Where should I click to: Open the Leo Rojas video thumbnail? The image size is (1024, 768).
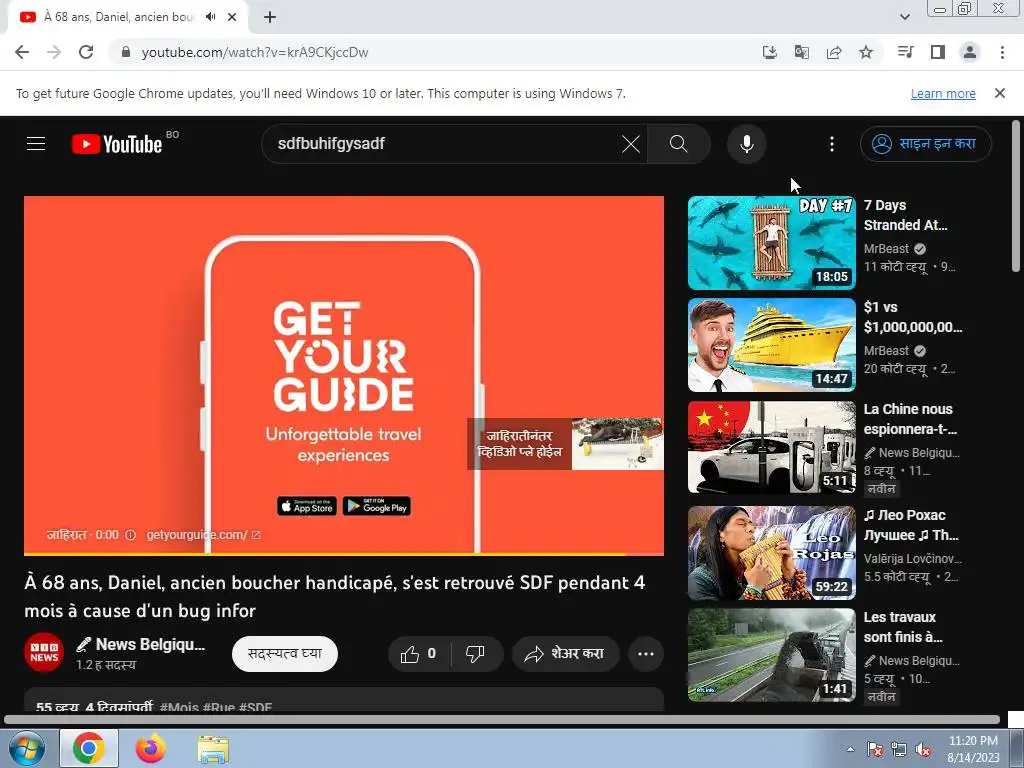(771, 553)
